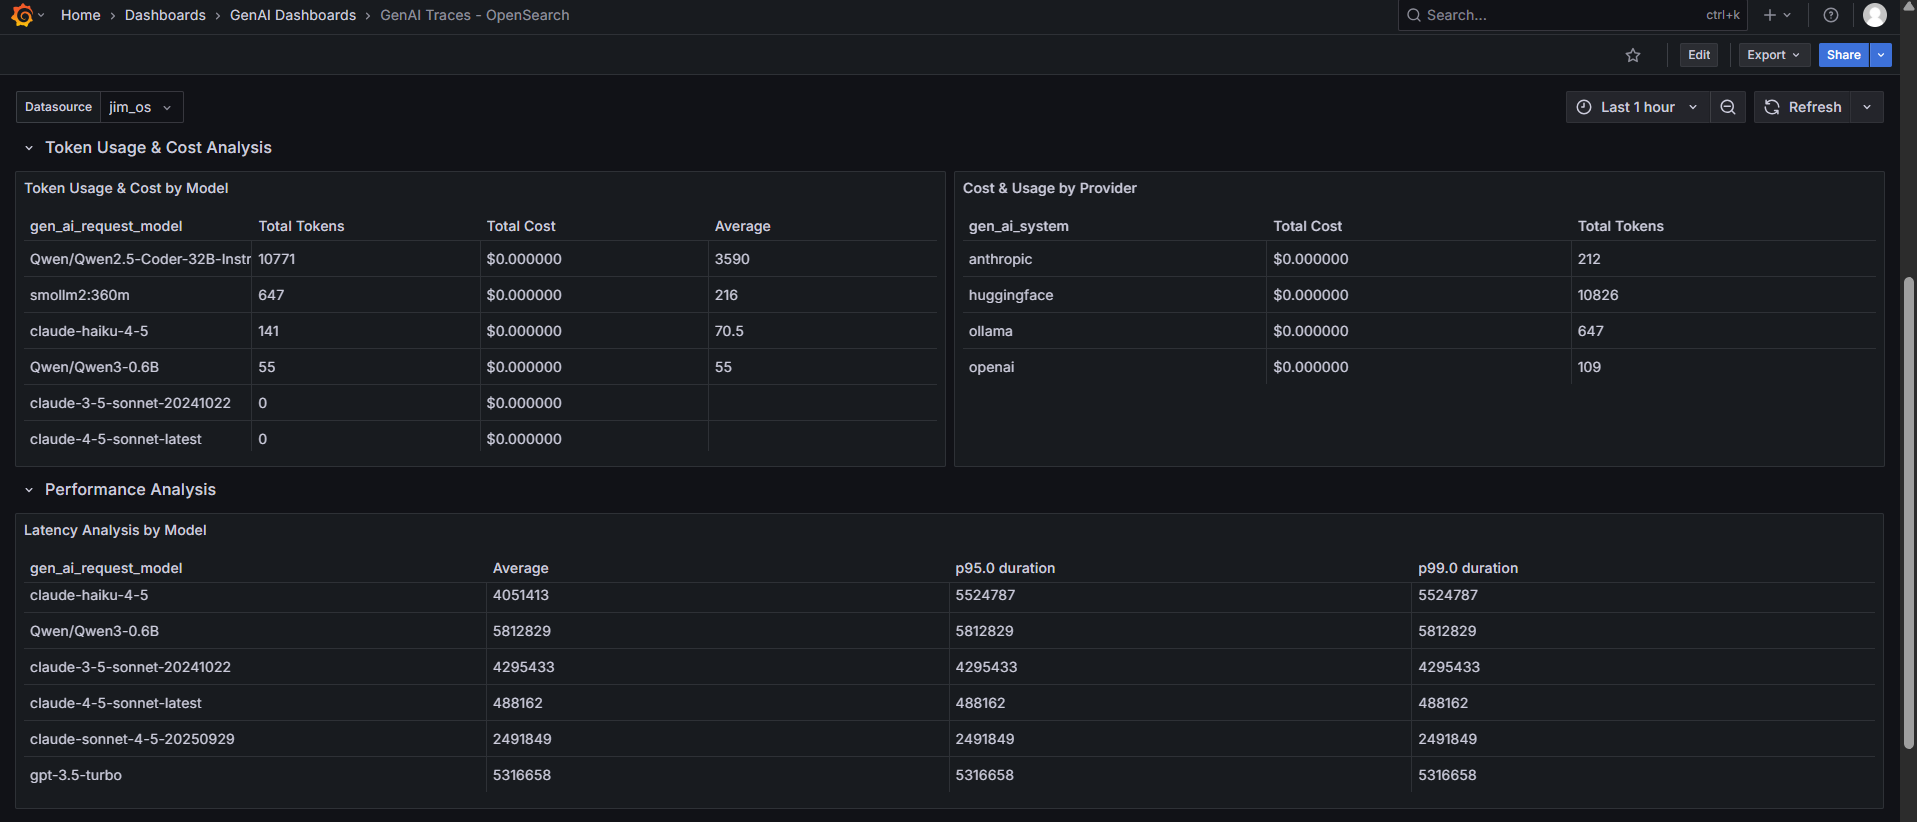This screenshot has height=822, width=1917.
Task: Open GenAI Dashboards breadcrumb
Action: click(x=293, y=15)
